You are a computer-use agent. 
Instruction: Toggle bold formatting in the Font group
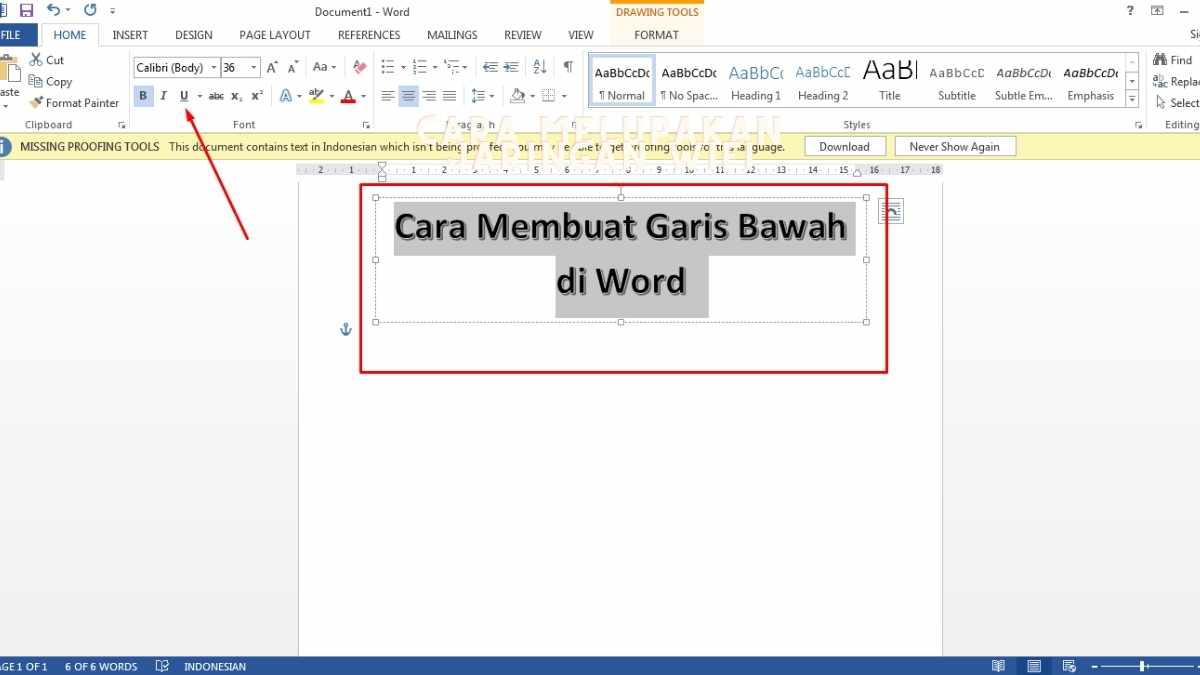(x=143, y=96)
